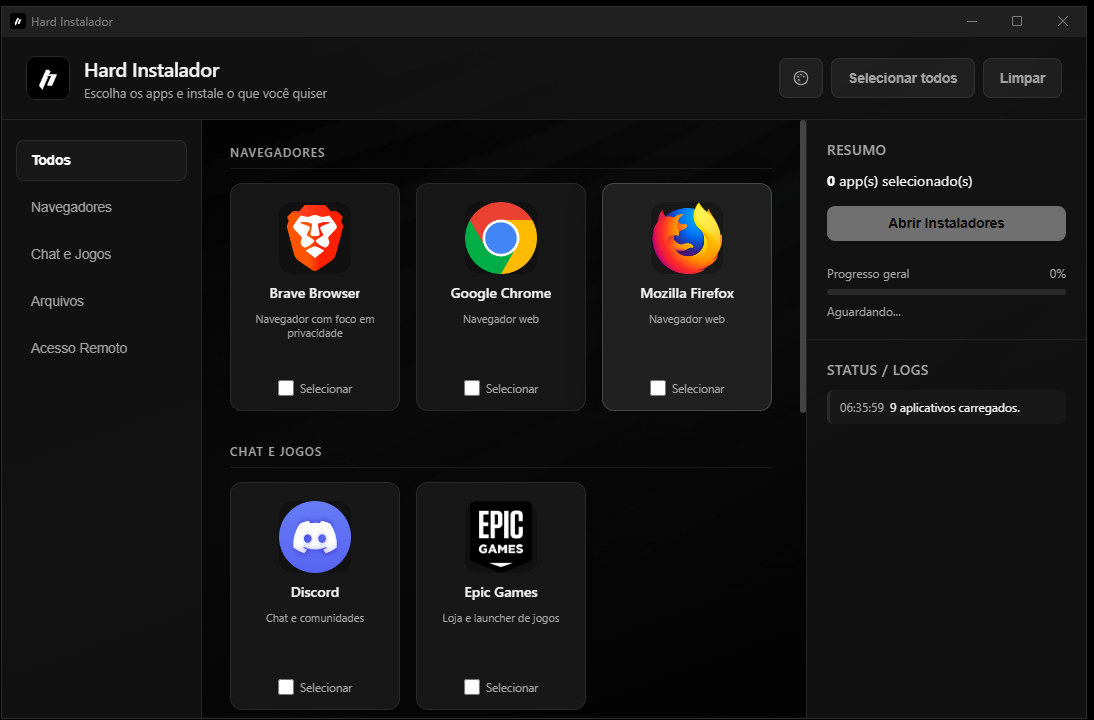Viewport: 1094px width, 720px height.
Task: Check the Epic Games Selecionar checkbox
Action: (x=472, y=687)
